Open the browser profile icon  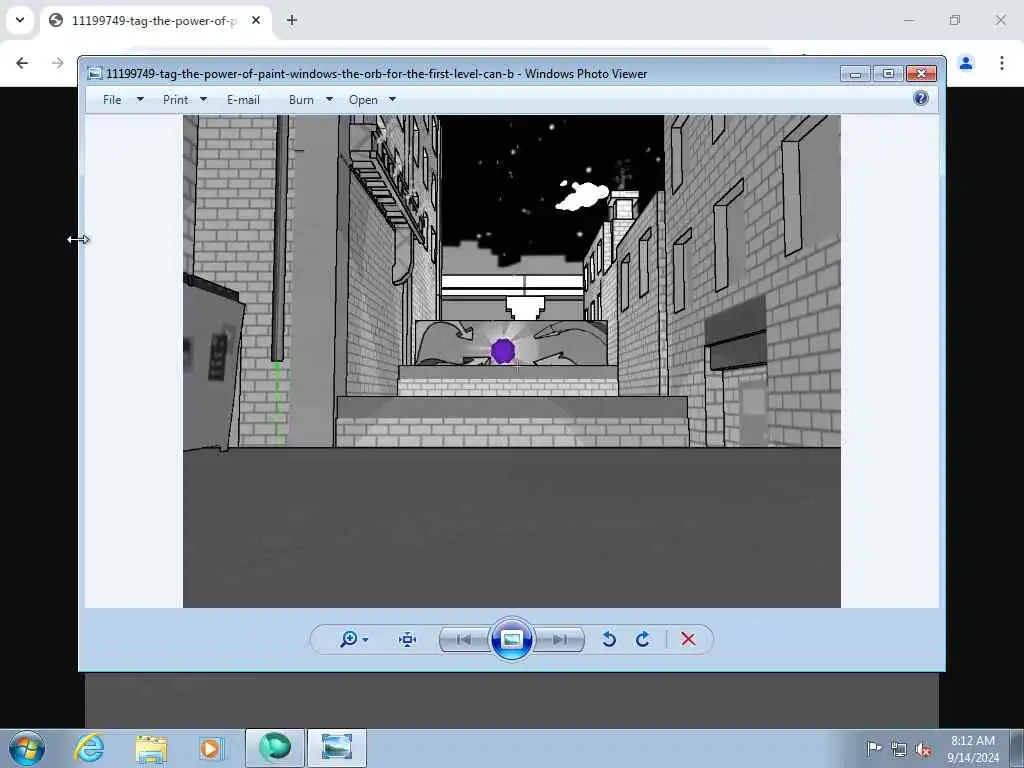point(966,63)
